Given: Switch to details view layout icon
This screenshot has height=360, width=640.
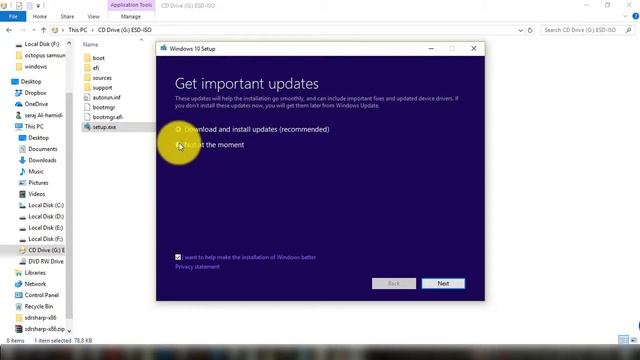Looking at the screenshot, I should pos(623,340).
